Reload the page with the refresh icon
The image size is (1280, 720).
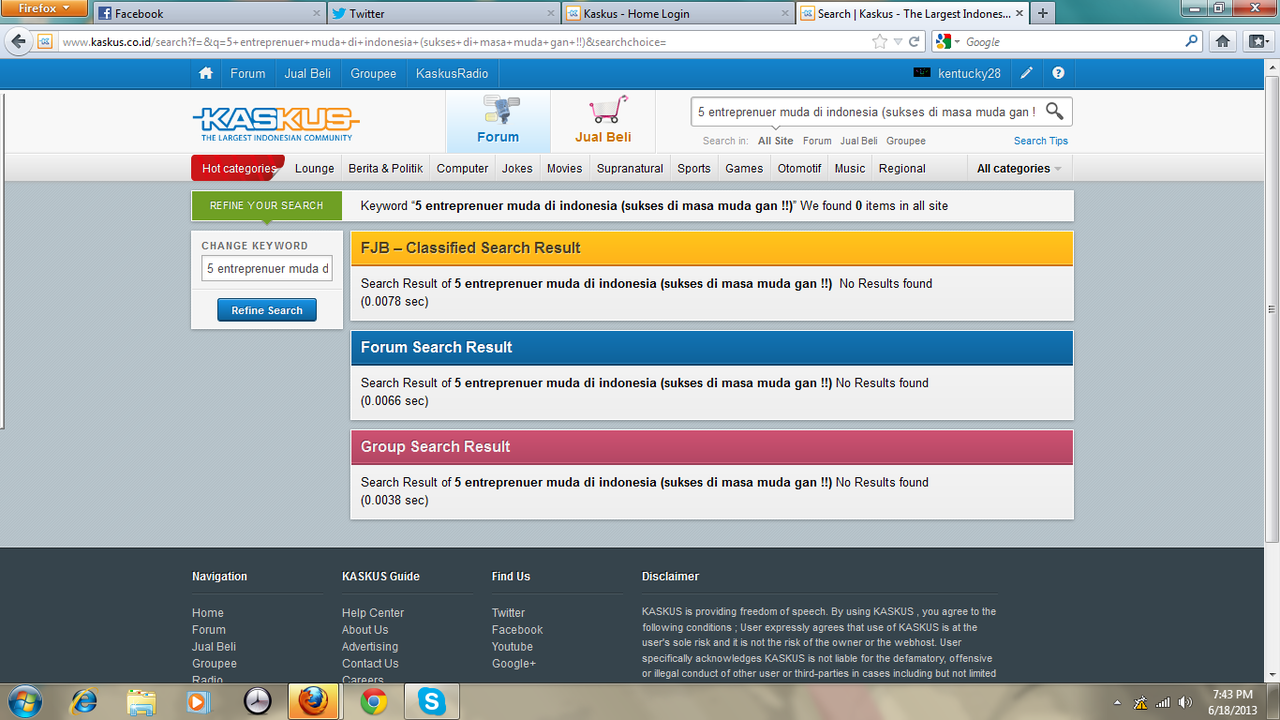[914, 42]
